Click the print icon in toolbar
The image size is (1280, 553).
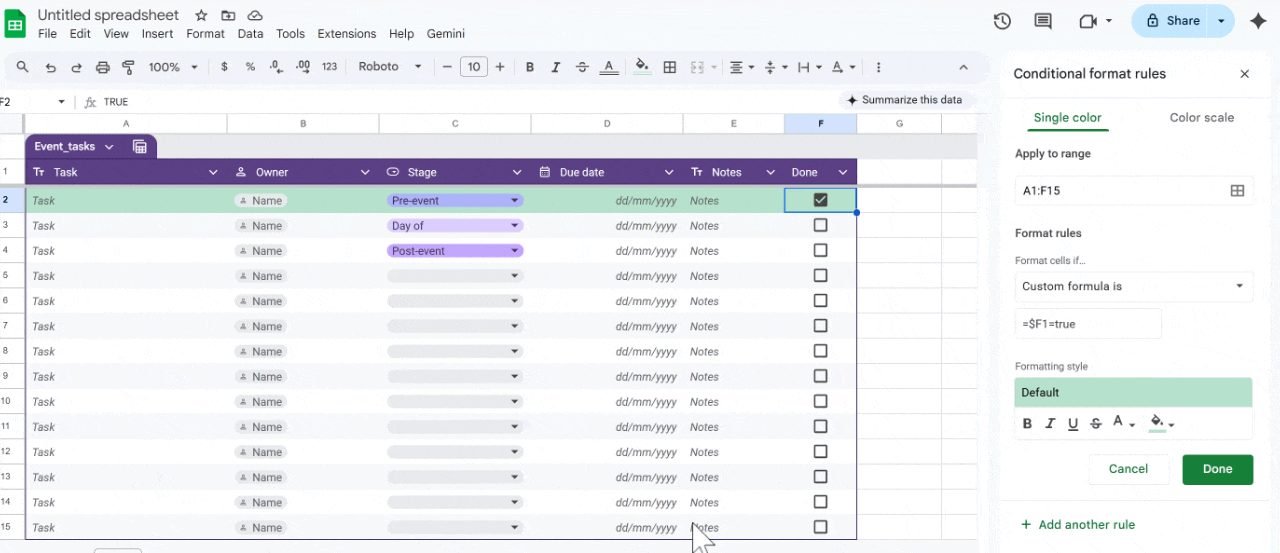[x=102, y=67]
